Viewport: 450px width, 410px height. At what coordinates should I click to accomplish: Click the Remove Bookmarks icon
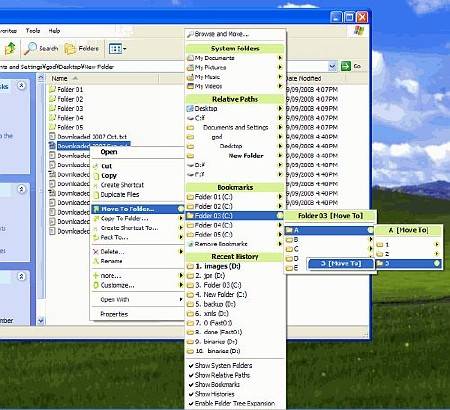190,244
